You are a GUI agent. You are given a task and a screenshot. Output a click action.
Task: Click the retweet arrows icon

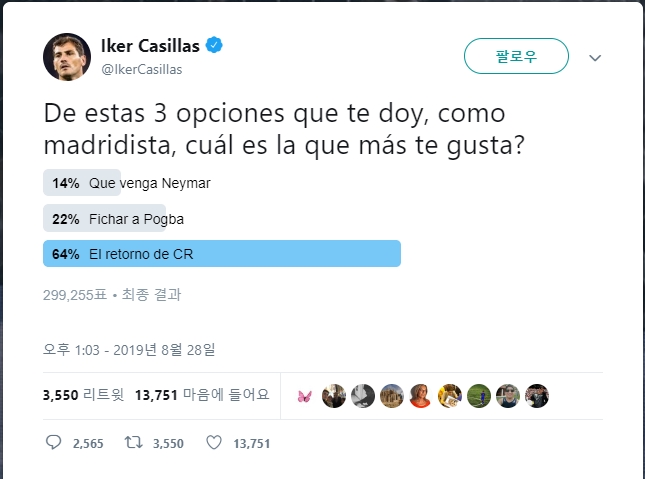(x=134, y=443)
